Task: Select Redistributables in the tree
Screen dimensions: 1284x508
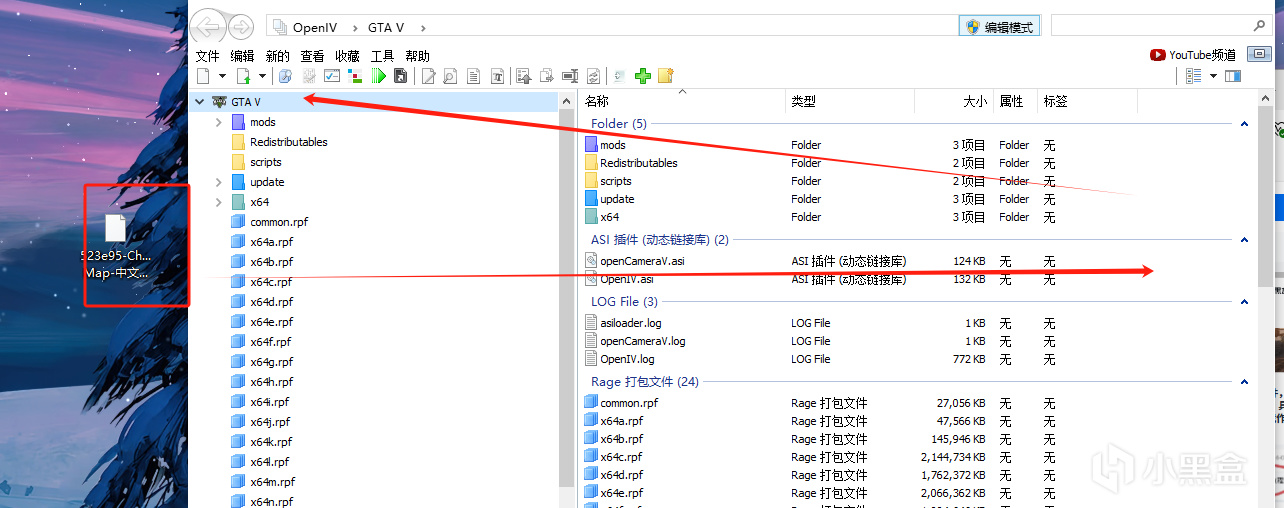Action: [x=288, y=142]
